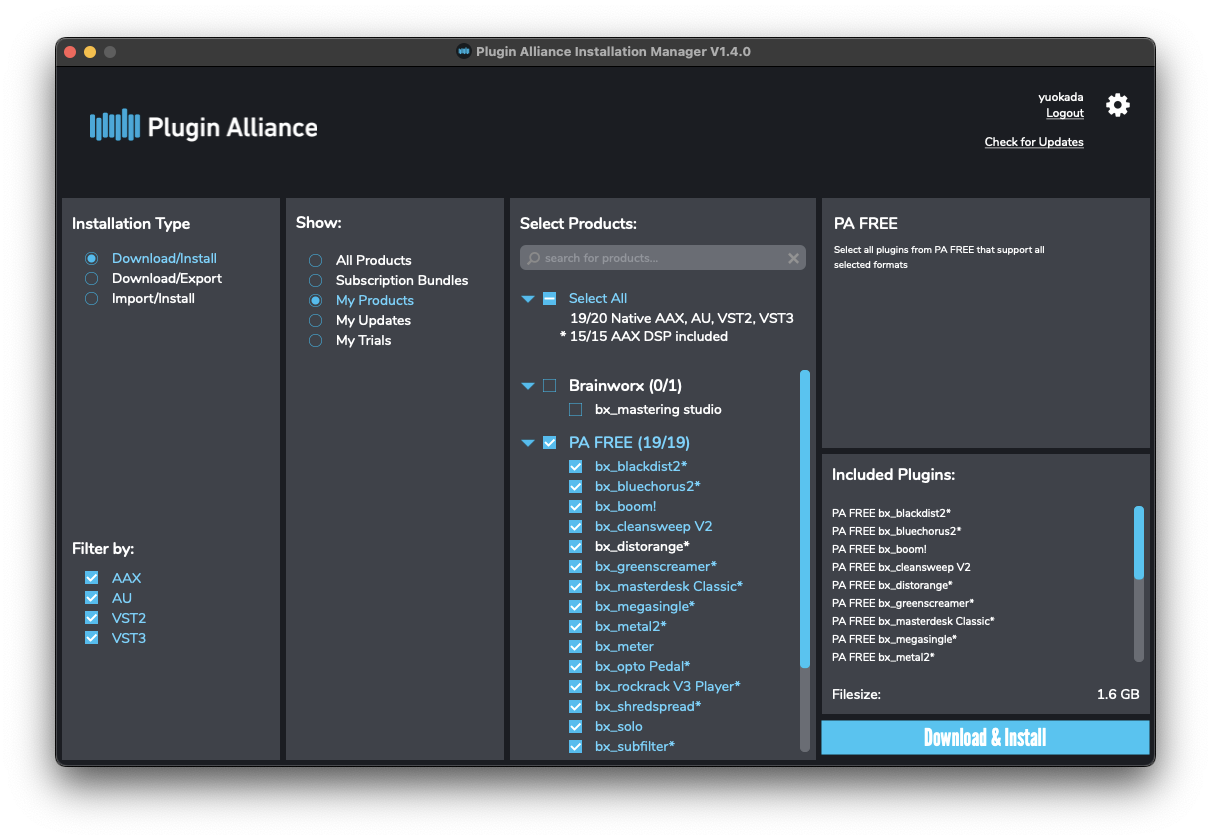Collapse the Select All section arrow

pos(528,299)
